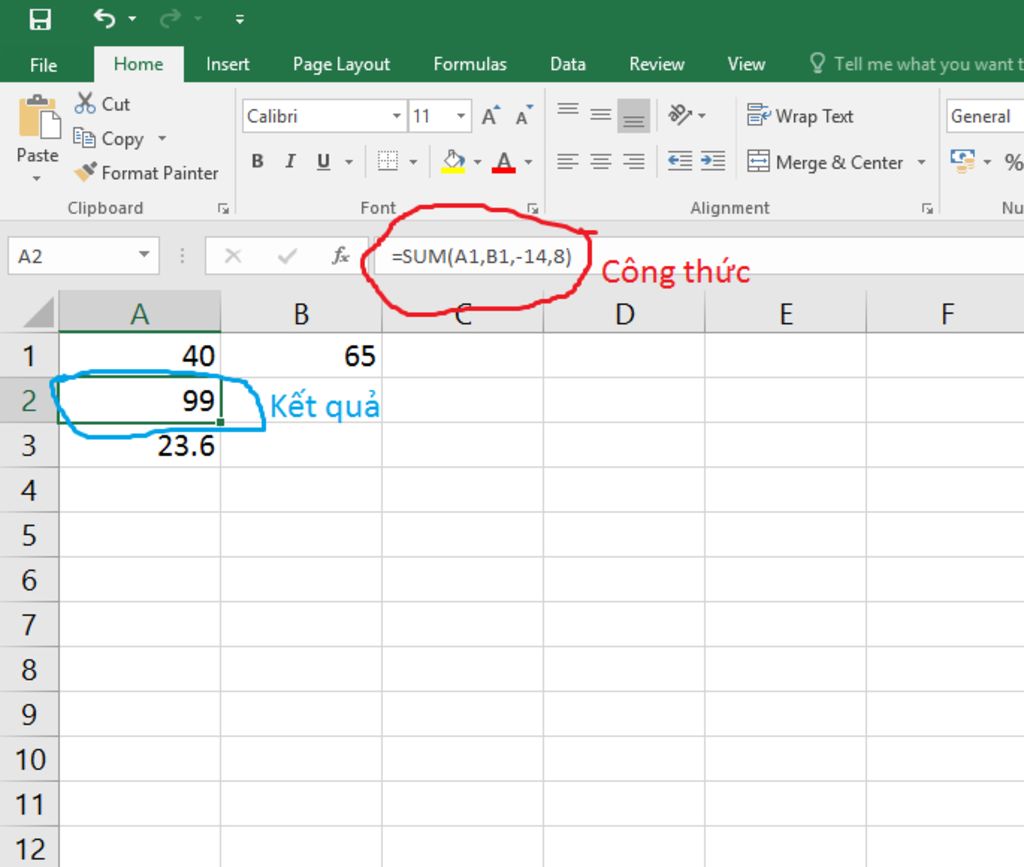Click Decrease Font Size icon

tap(524, 116)
